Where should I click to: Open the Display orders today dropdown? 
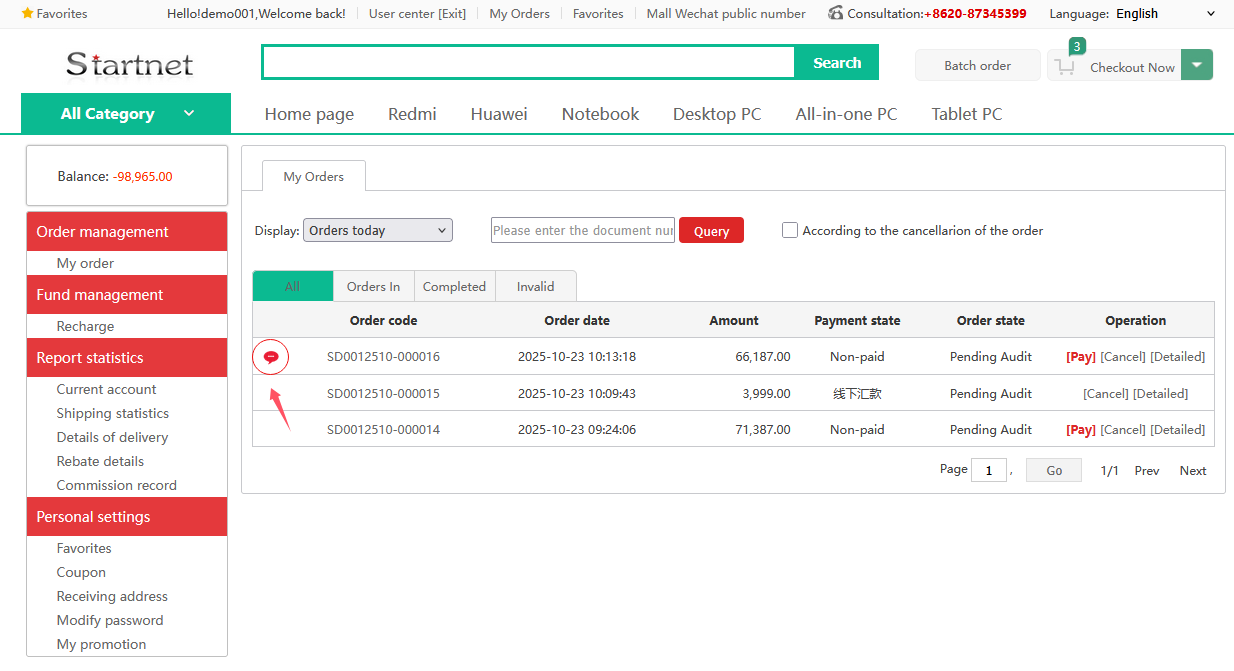378,230
